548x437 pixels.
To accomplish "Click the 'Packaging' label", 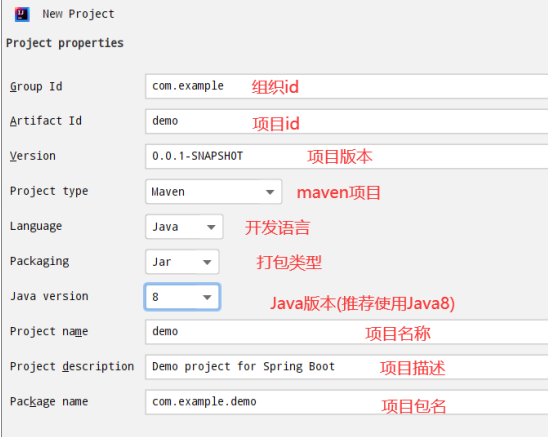I will point(39,261).
